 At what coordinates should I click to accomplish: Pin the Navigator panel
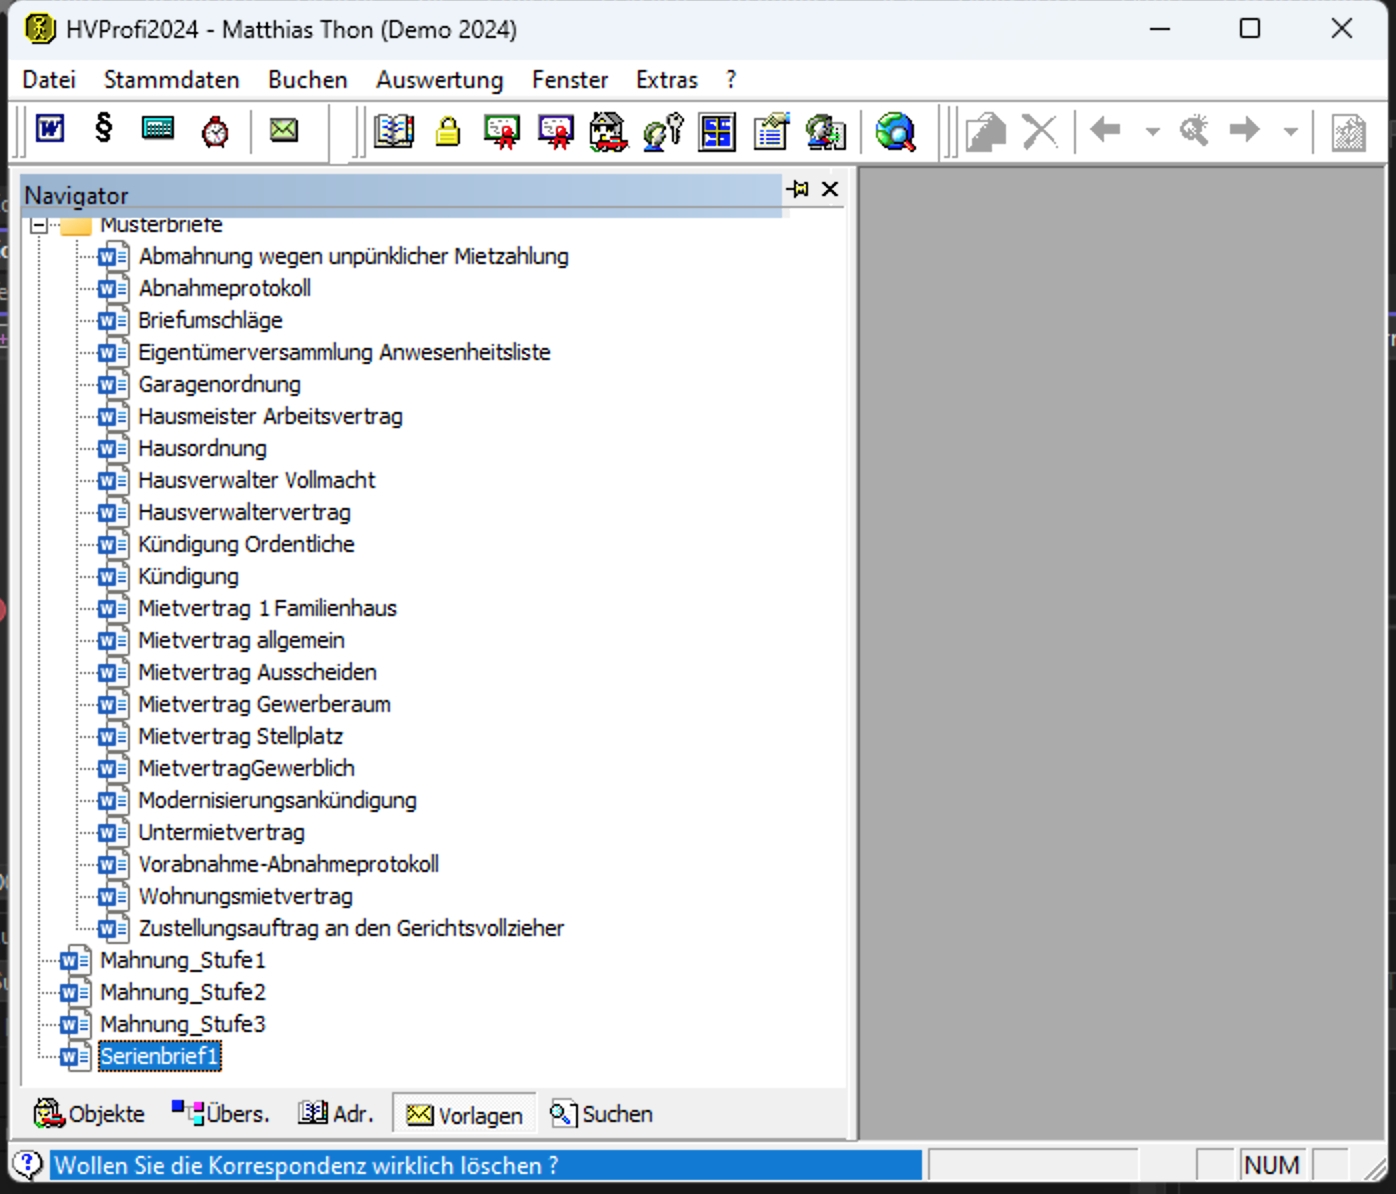[798, 188]
